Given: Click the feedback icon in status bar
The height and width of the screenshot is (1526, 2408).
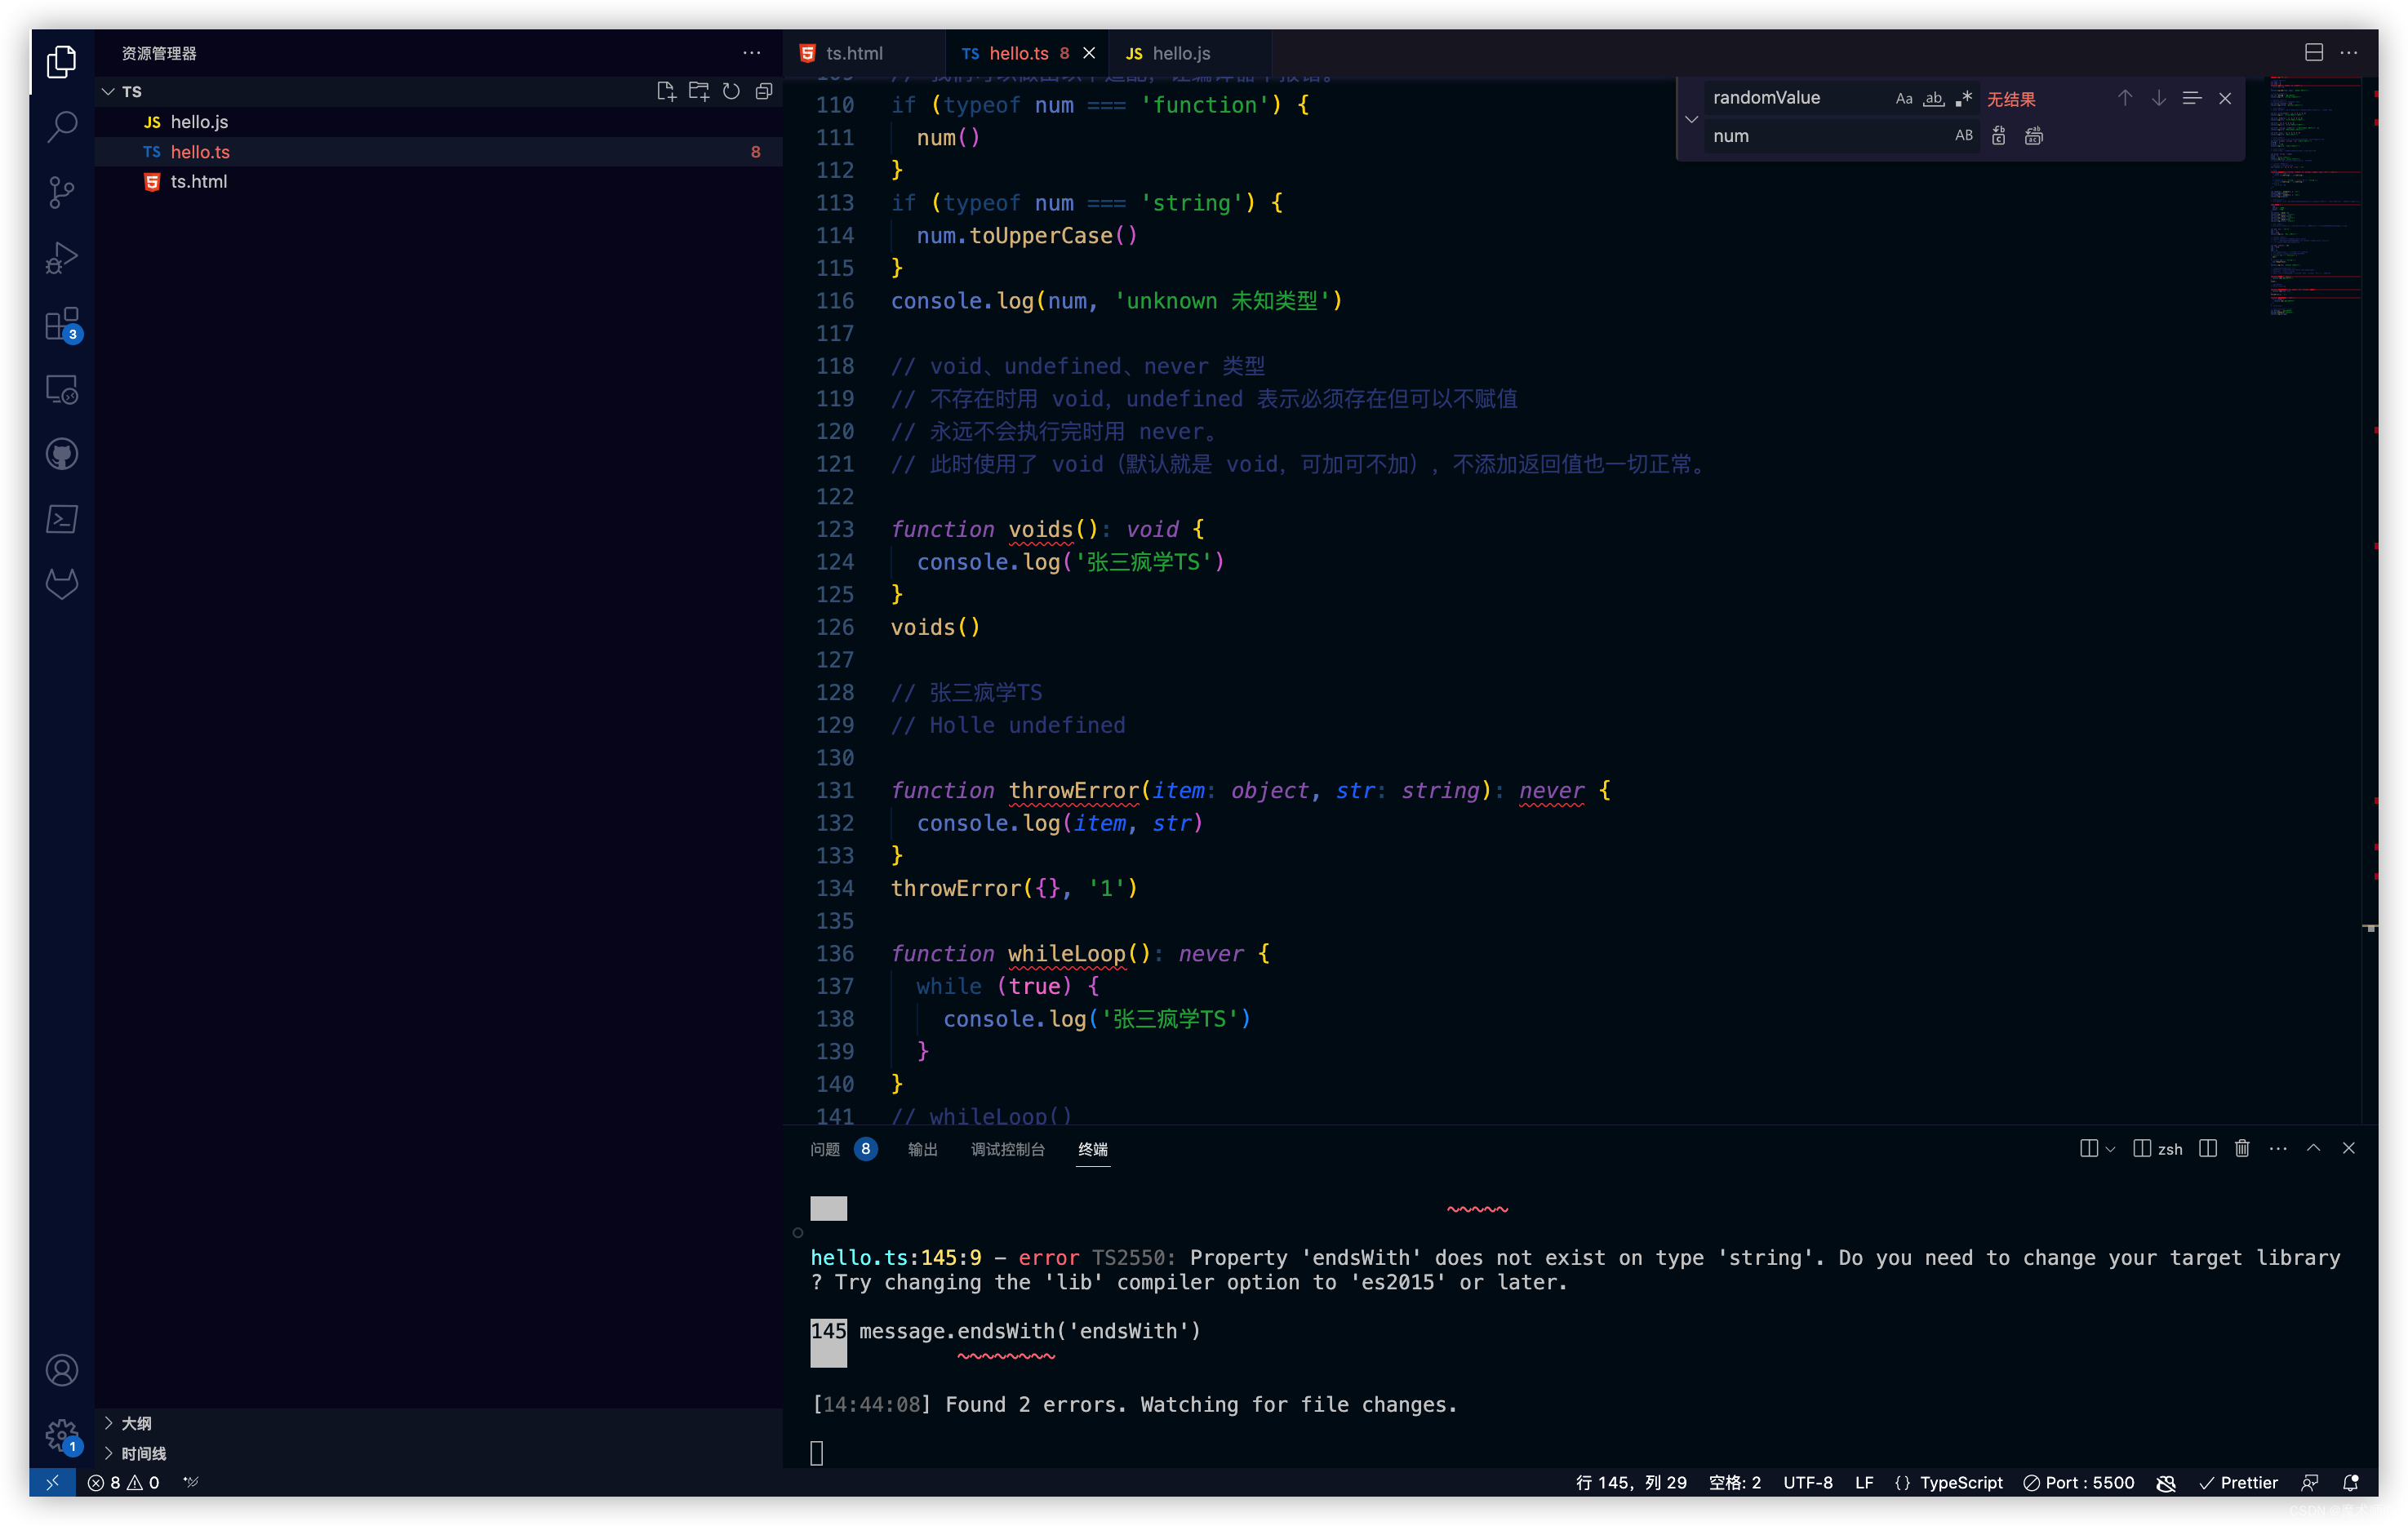Looking at the screenshot, I should coord(2310,1482).
